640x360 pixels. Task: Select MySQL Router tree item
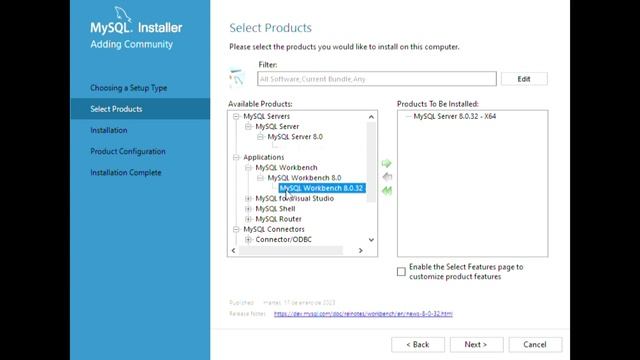[278, 219]
